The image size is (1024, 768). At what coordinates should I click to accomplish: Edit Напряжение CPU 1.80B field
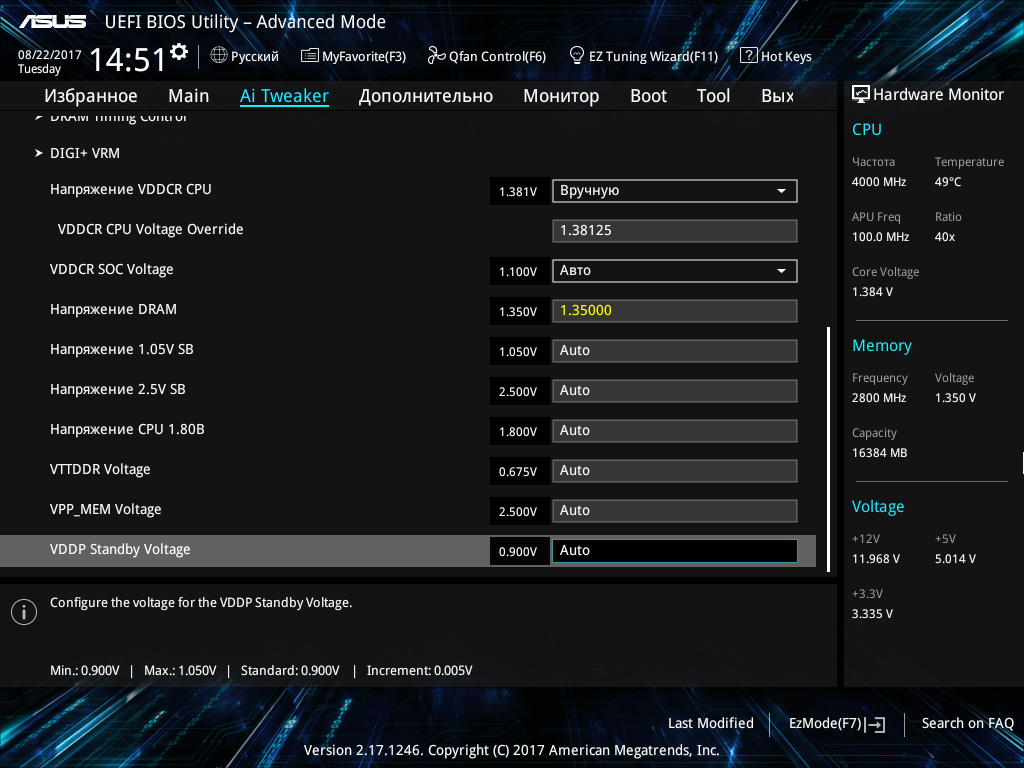[675, 430]
